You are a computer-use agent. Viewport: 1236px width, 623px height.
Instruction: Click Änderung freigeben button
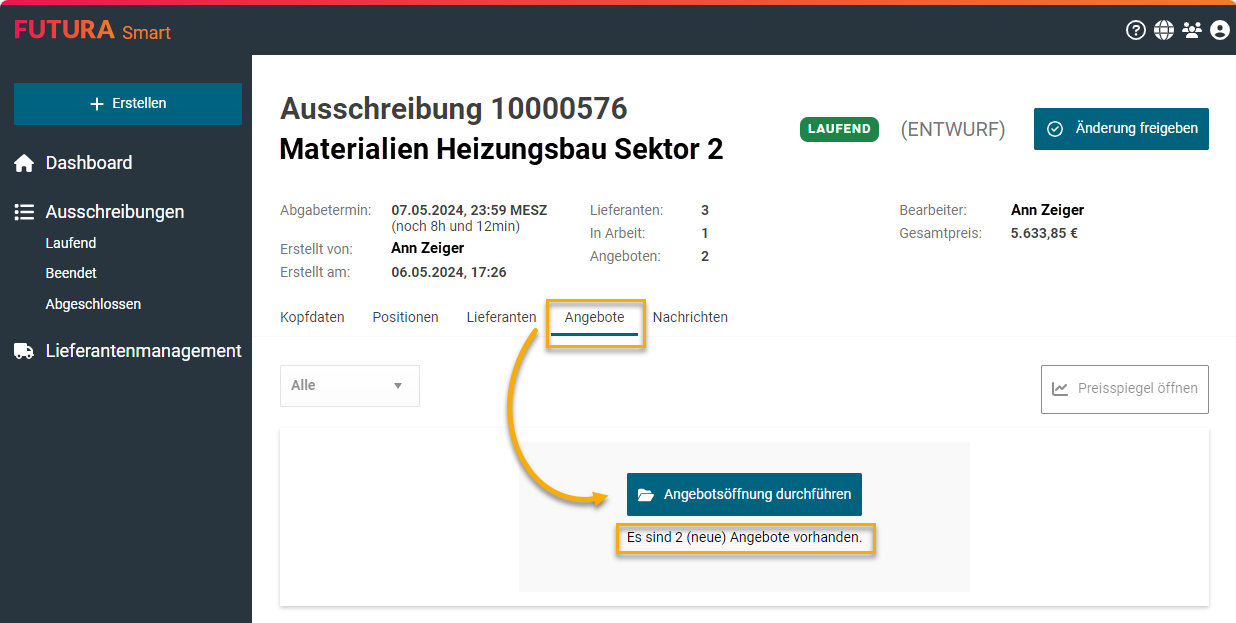tap(1121, 129)
